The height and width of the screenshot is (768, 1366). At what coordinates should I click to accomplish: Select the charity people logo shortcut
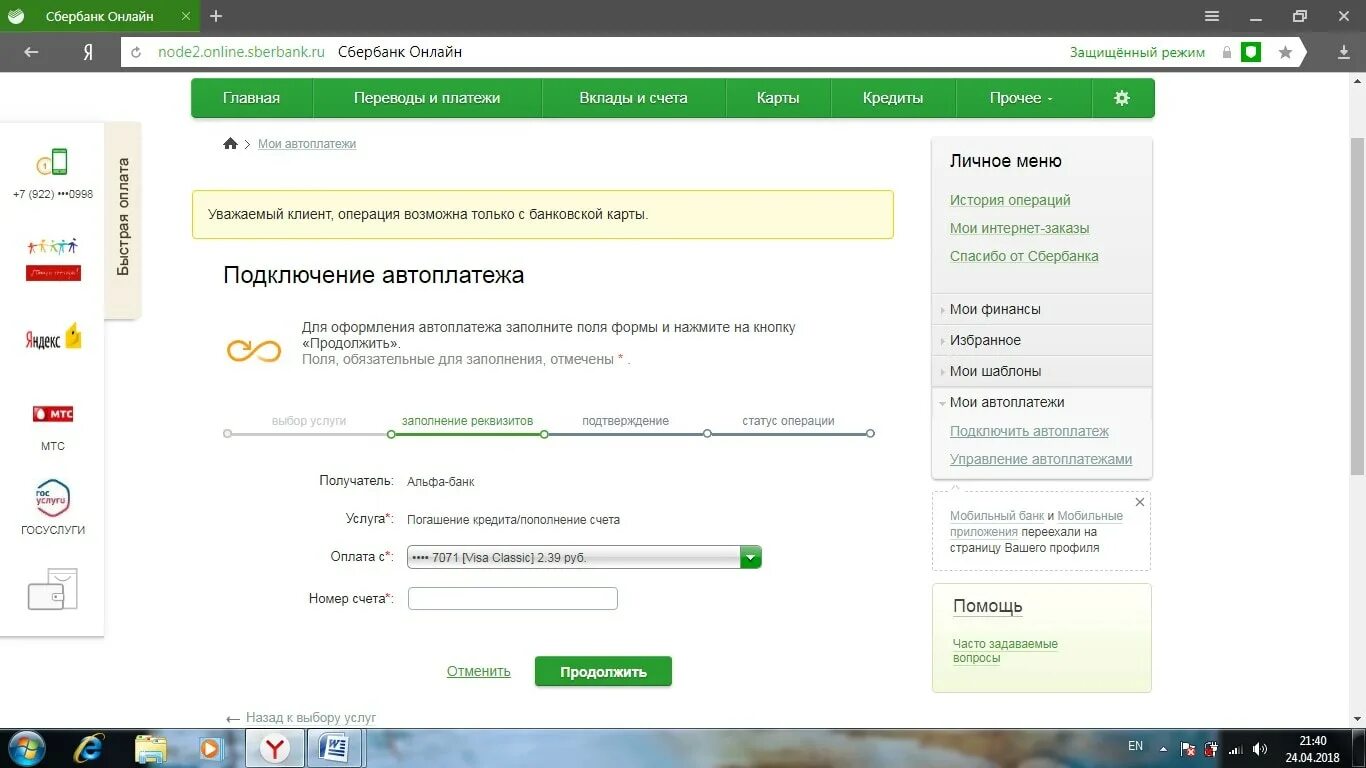(x=53, y=259)
